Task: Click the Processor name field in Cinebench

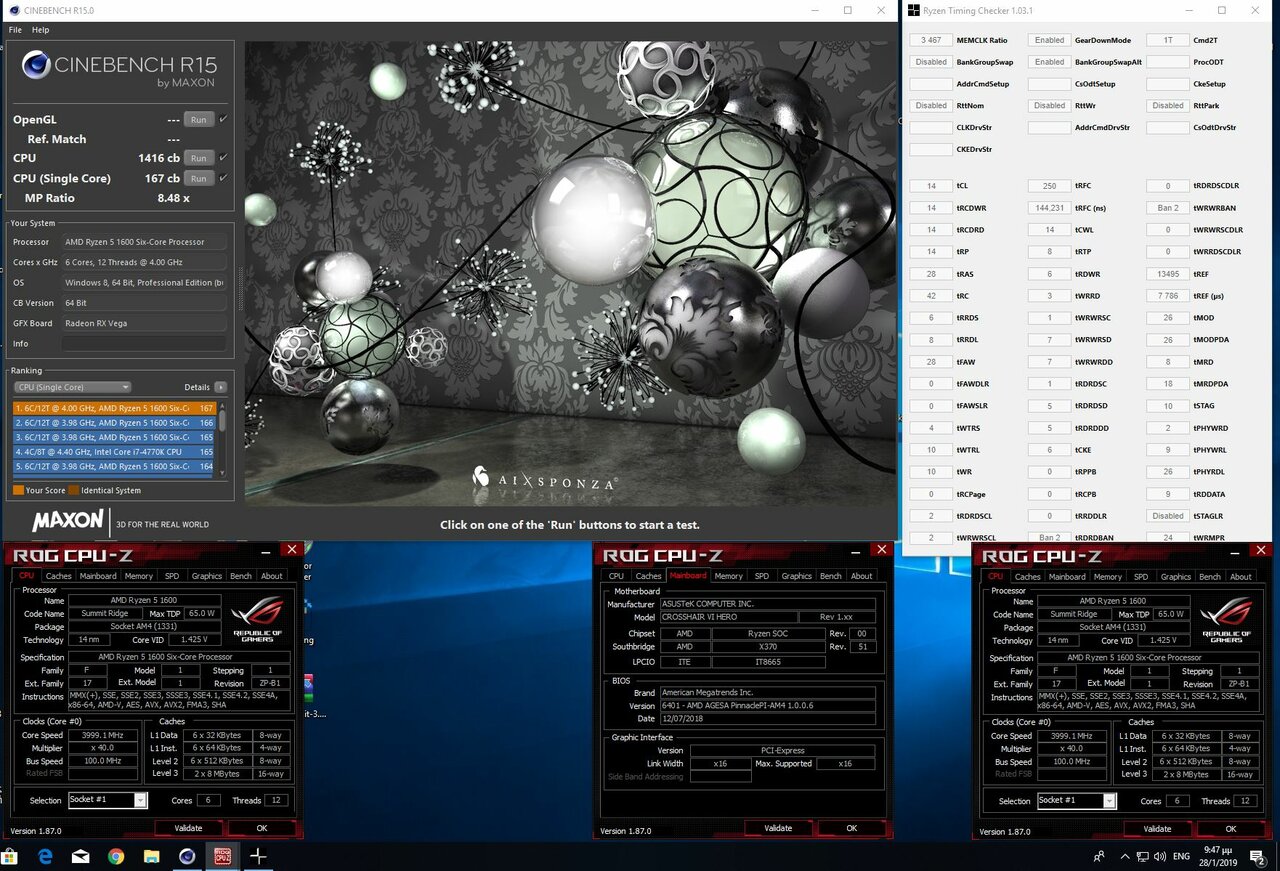Action: point(144,242)
